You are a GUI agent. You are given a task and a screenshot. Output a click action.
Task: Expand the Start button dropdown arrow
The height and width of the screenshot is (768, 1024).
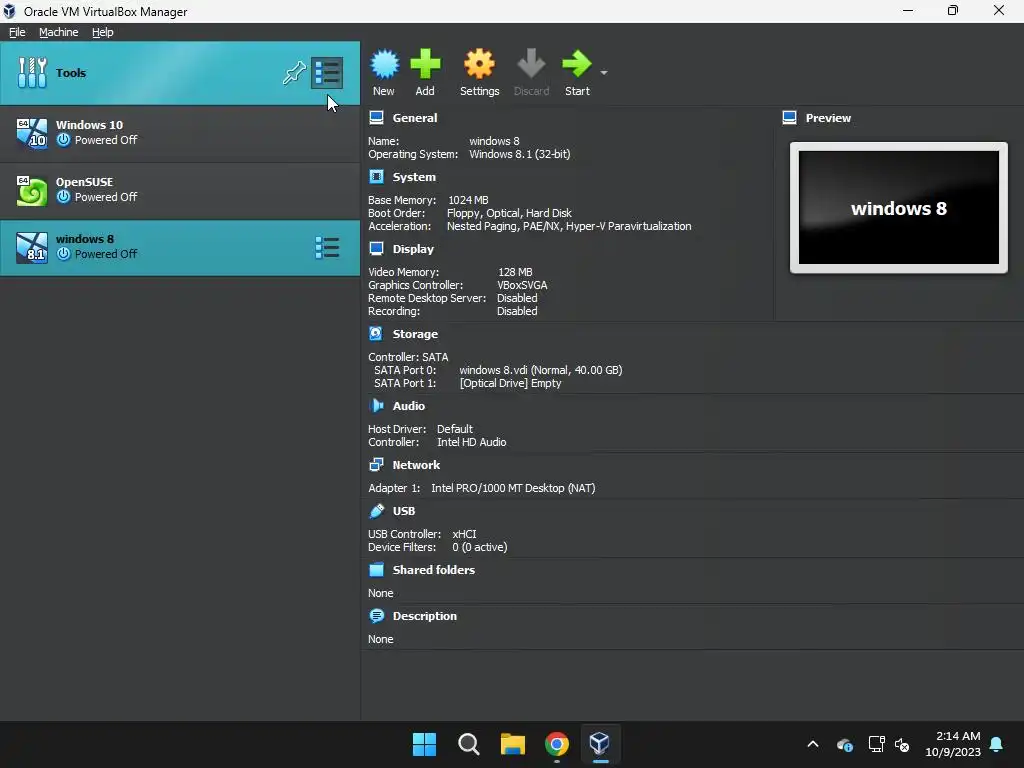coord(604,72)
